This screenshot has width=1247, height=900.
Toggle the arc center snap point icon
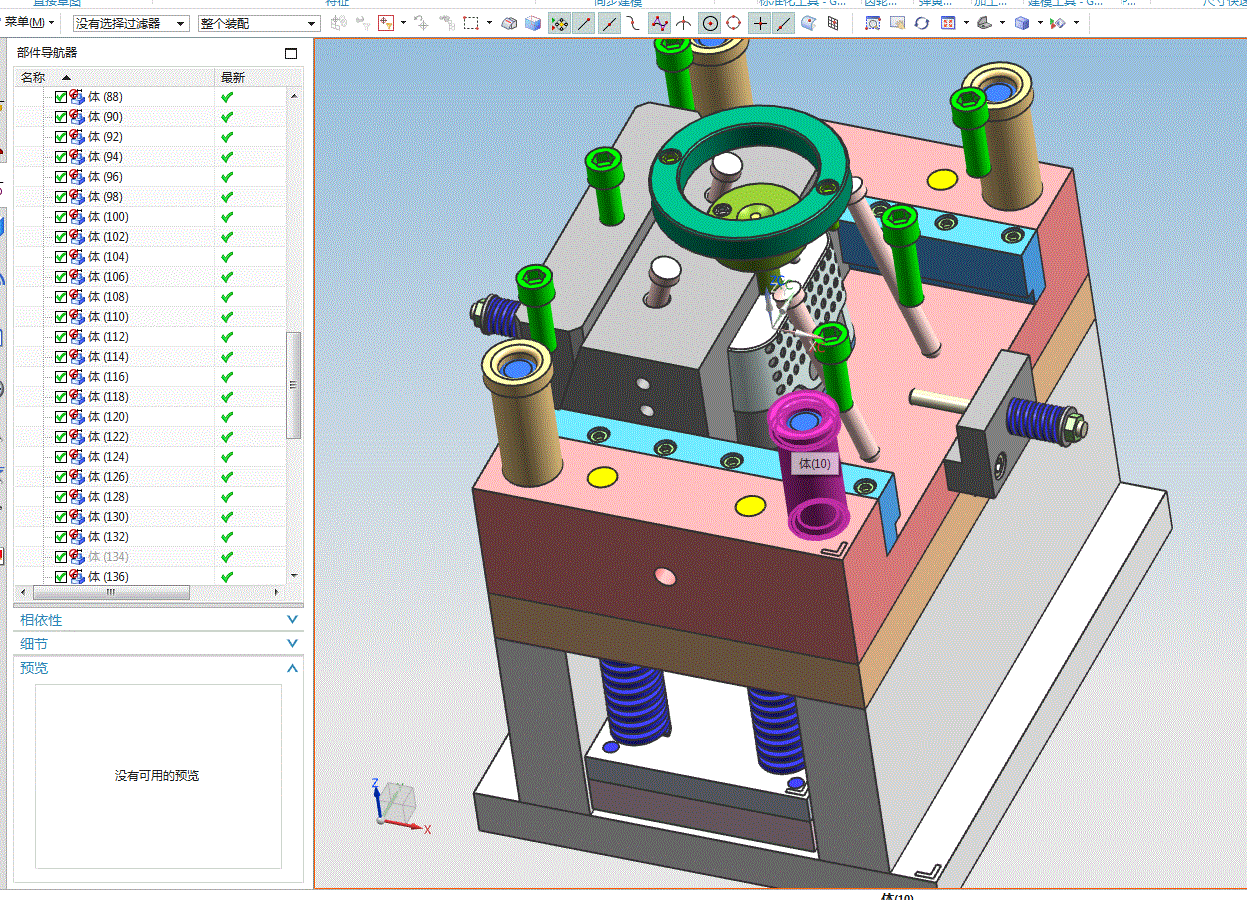point(710,23)
